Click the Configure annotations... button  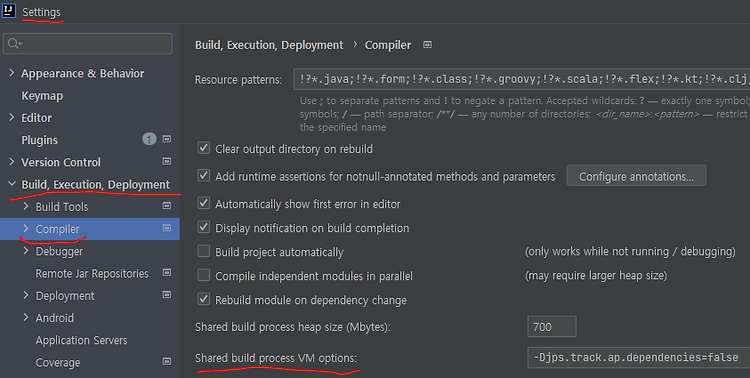636,176
